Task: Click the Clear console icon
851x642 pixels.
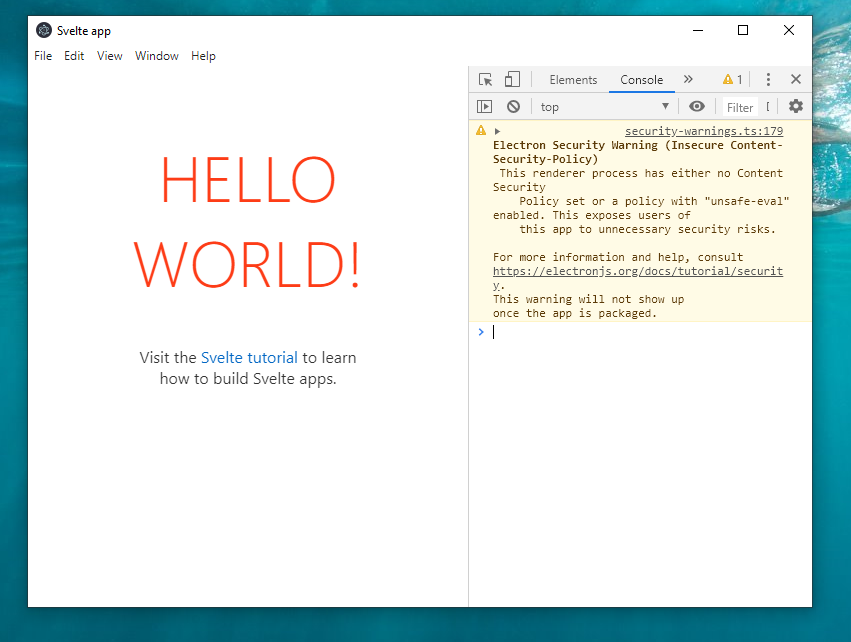Action: (513, 106)
